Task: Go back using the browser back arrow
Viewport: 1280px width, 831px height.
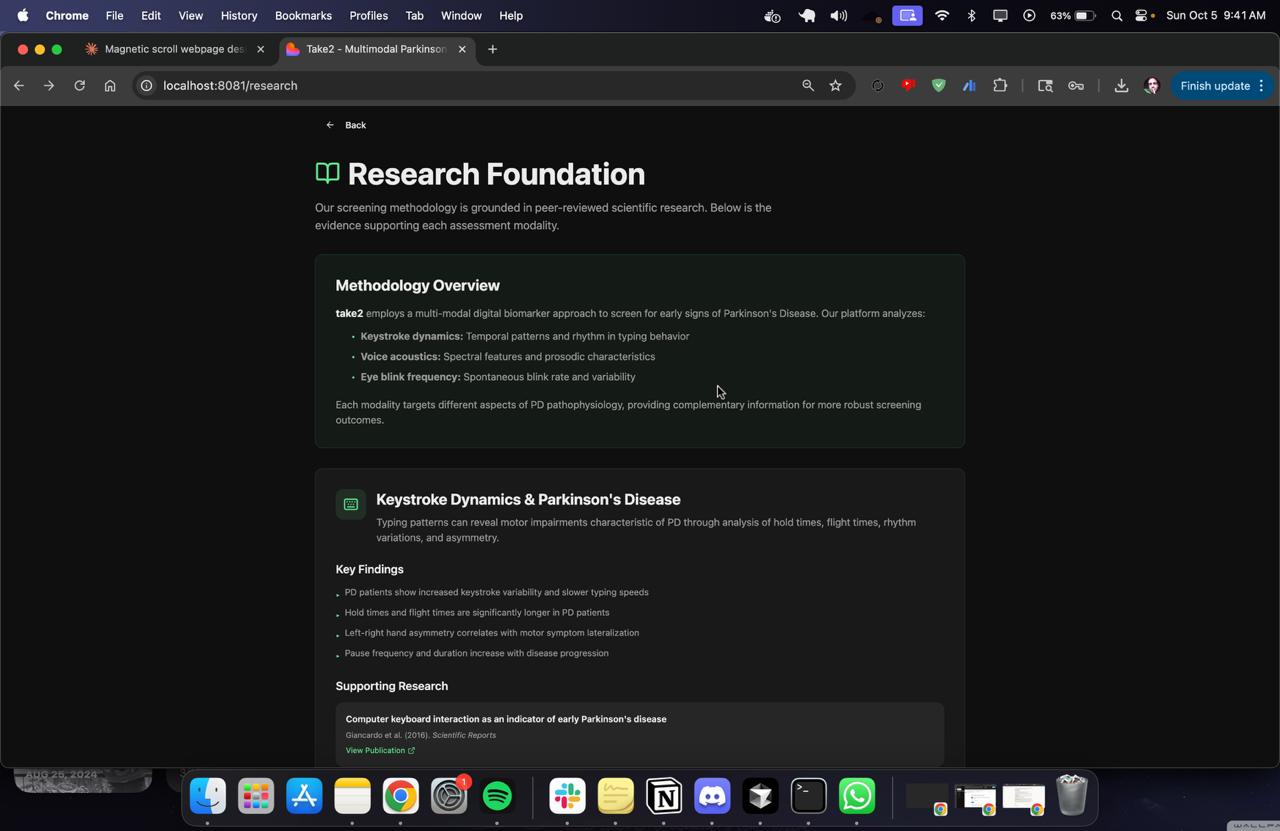Action: click(19, 86)
